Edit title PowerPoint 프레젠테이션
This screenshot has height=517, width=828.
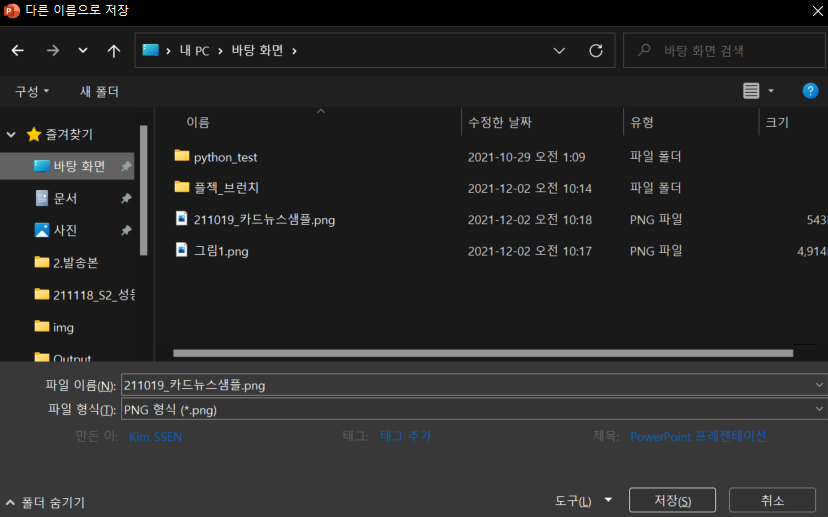pos(698,436)
